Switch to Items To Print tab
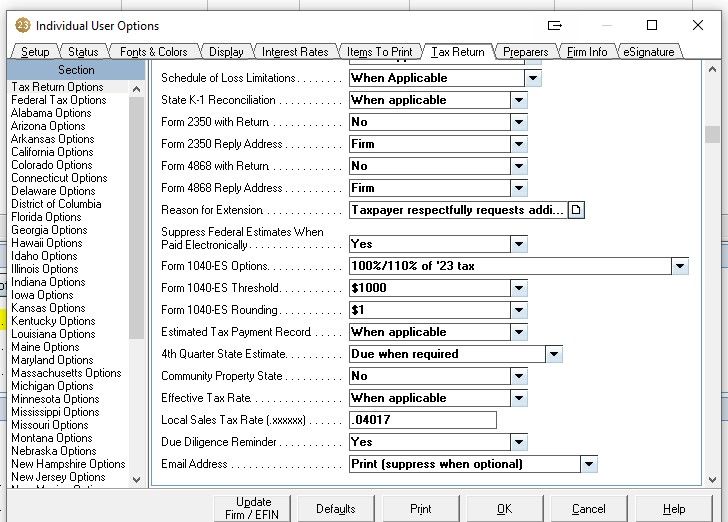 tap(379, 52)
